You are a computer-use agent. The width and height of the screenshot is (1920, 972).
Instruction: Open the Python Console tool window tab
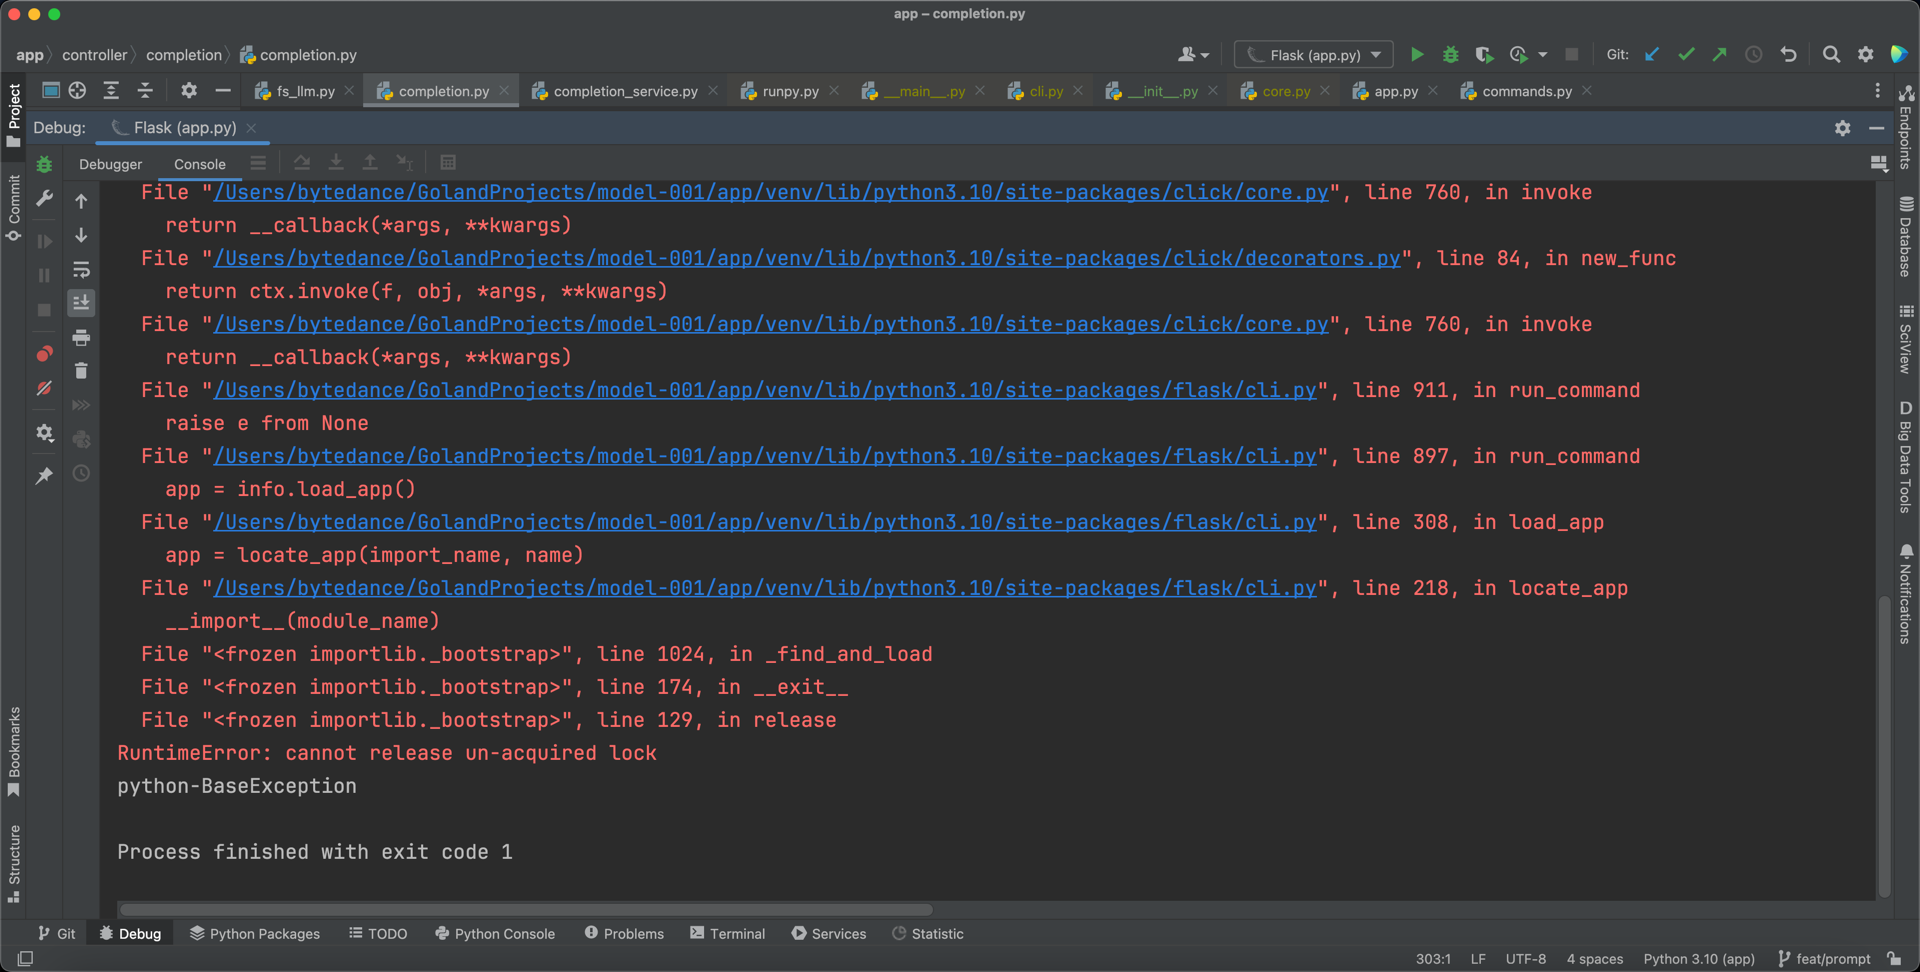pyautogui.click(x=495, y=933)
